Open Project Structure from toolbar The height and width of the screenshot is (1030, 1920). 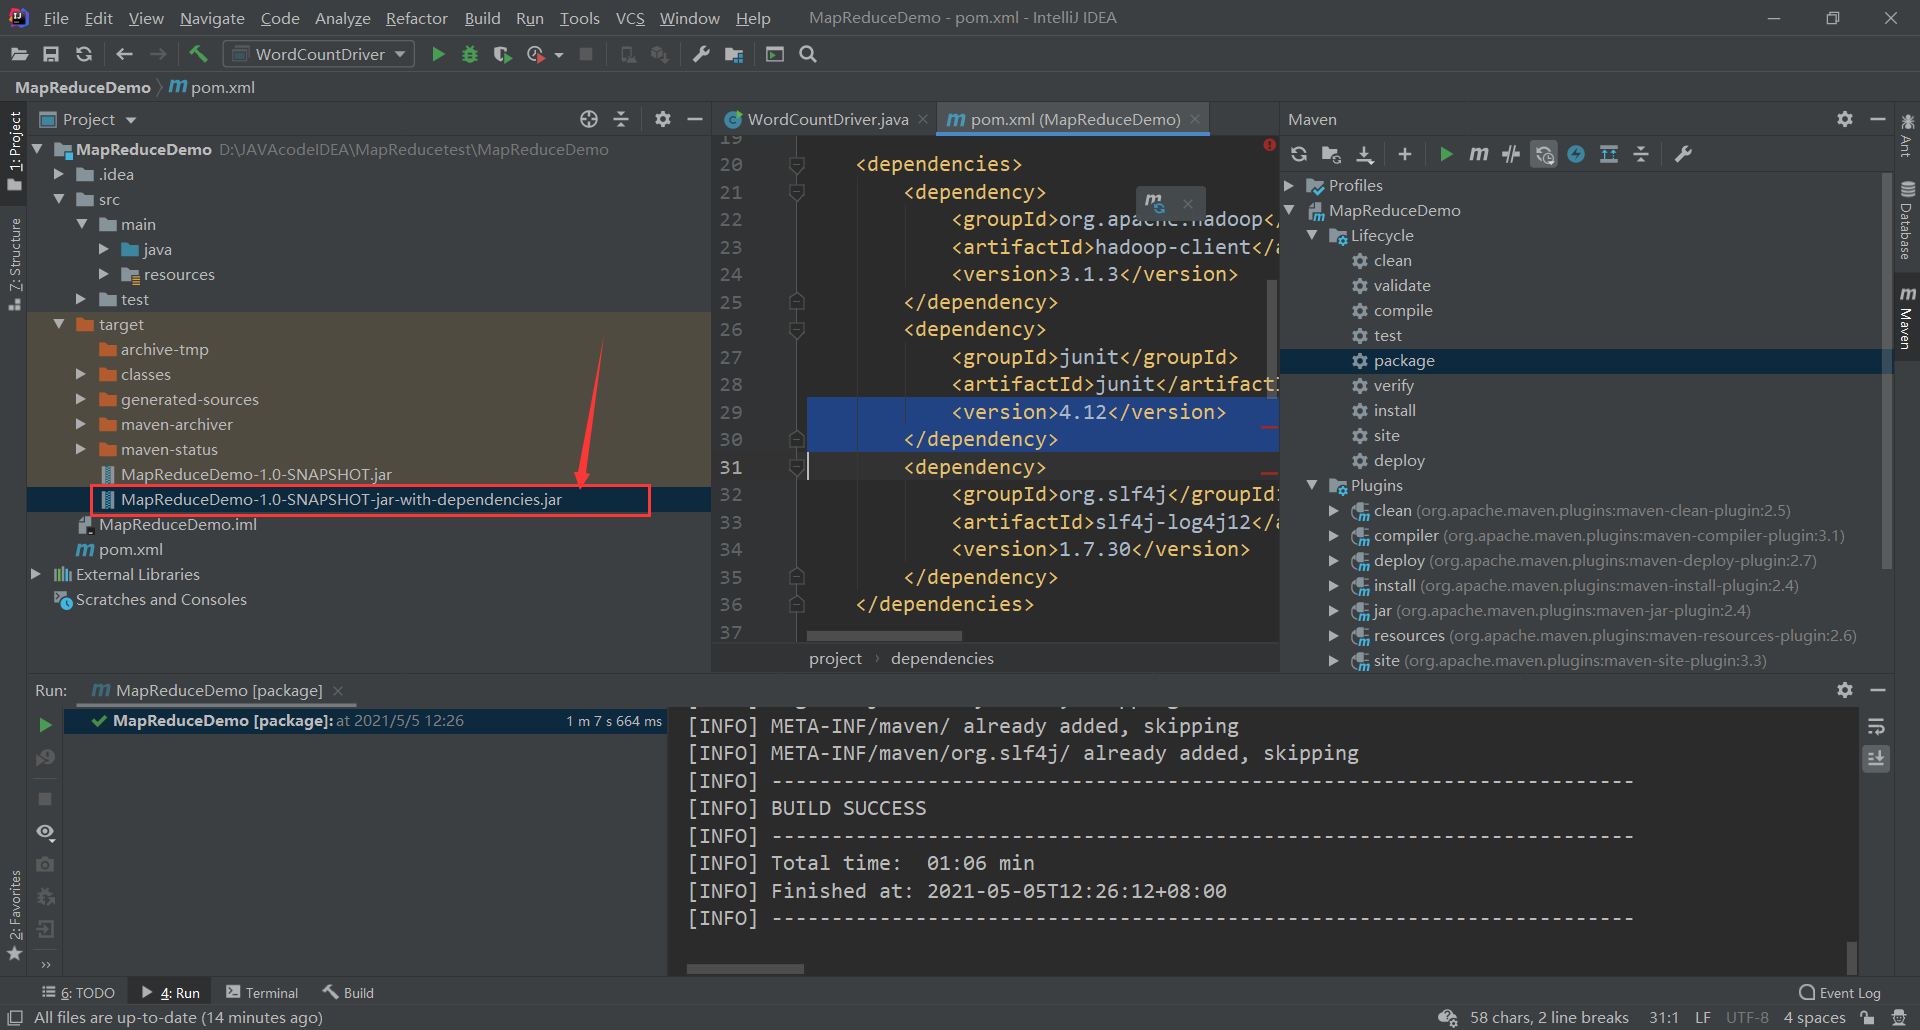coord(734,54)
